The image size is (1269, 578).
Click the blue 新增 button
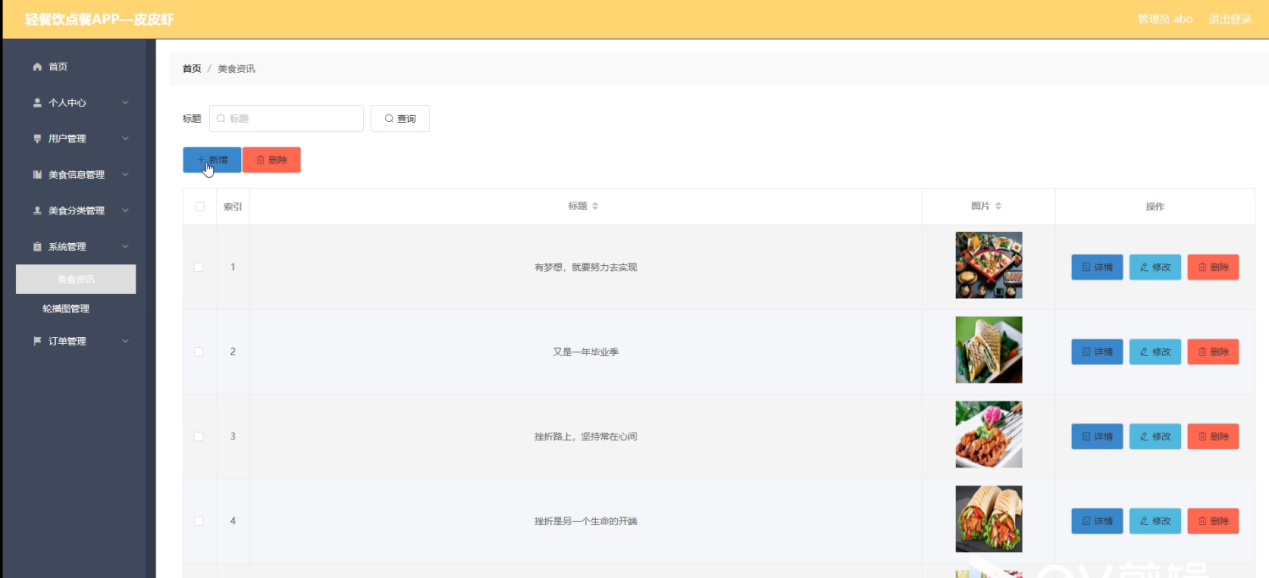212,160
